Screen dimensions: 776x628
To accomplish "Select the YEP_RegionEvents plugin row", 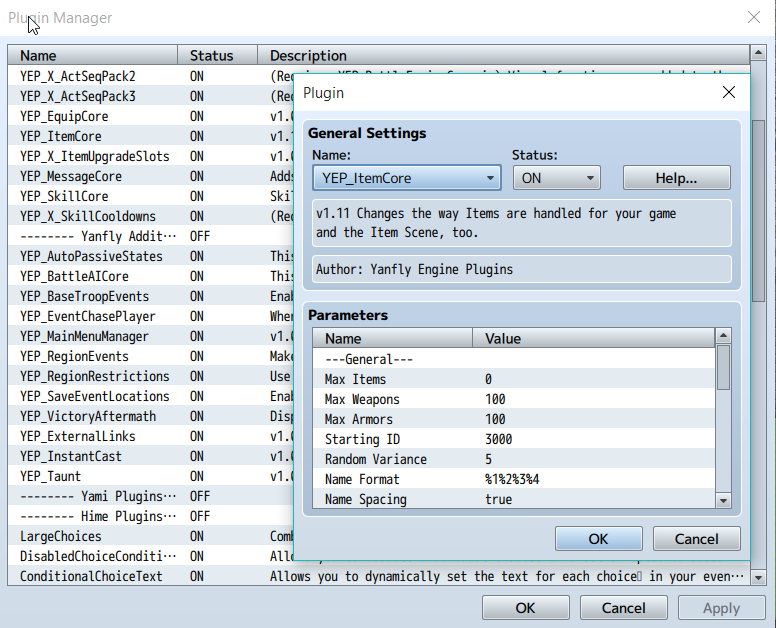I will [x=150, y=356].
